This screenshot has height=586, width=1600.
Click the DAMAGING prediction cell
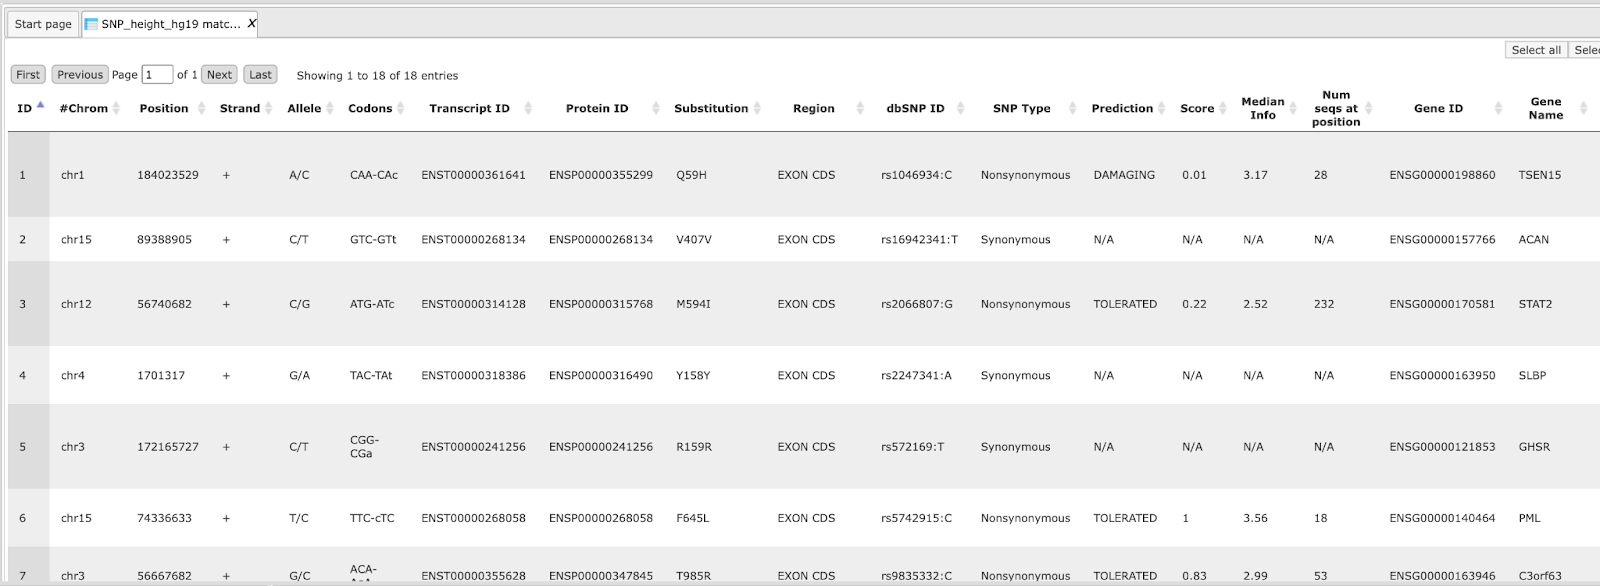1124,175
